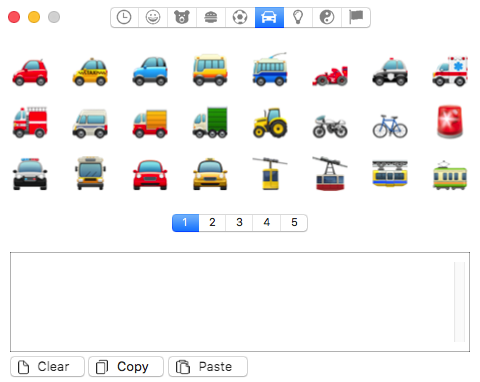Screen dimensions: 480x382
Task: Insert the yellow tractor emoji
Action: point(270,123)
